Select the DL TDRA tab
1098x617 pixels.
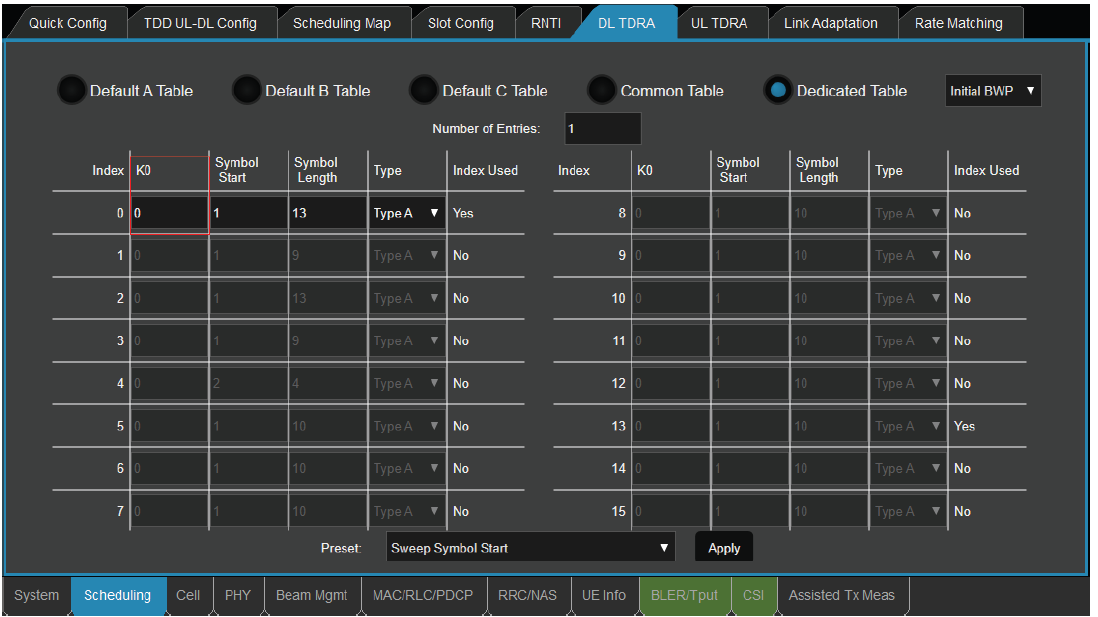click(627, 23)
